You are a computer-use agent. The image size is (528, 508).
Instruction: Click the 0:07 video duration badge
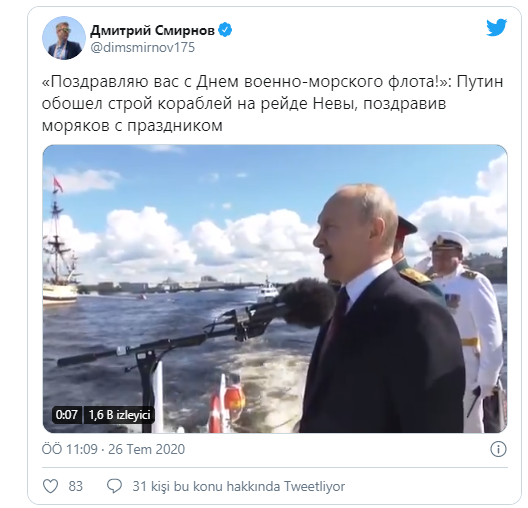[67, 415]
